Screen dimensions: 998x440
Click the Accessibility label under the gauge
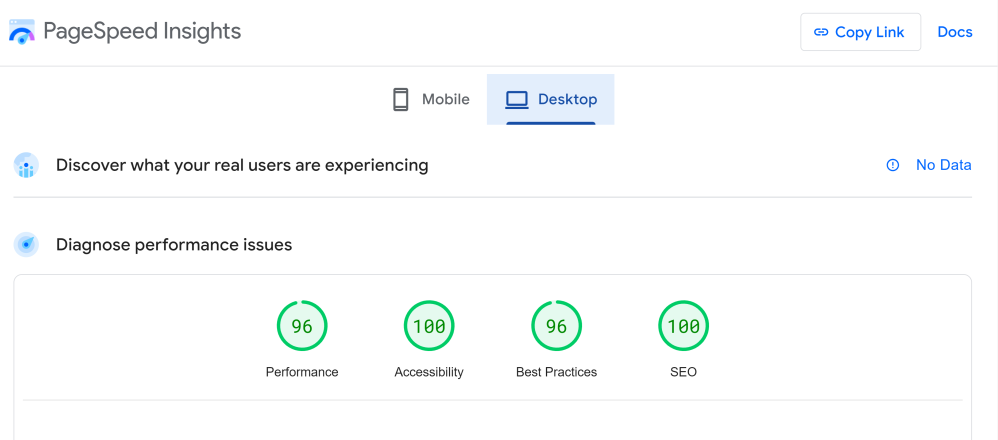pyautogui.click(x=429, y=372)
